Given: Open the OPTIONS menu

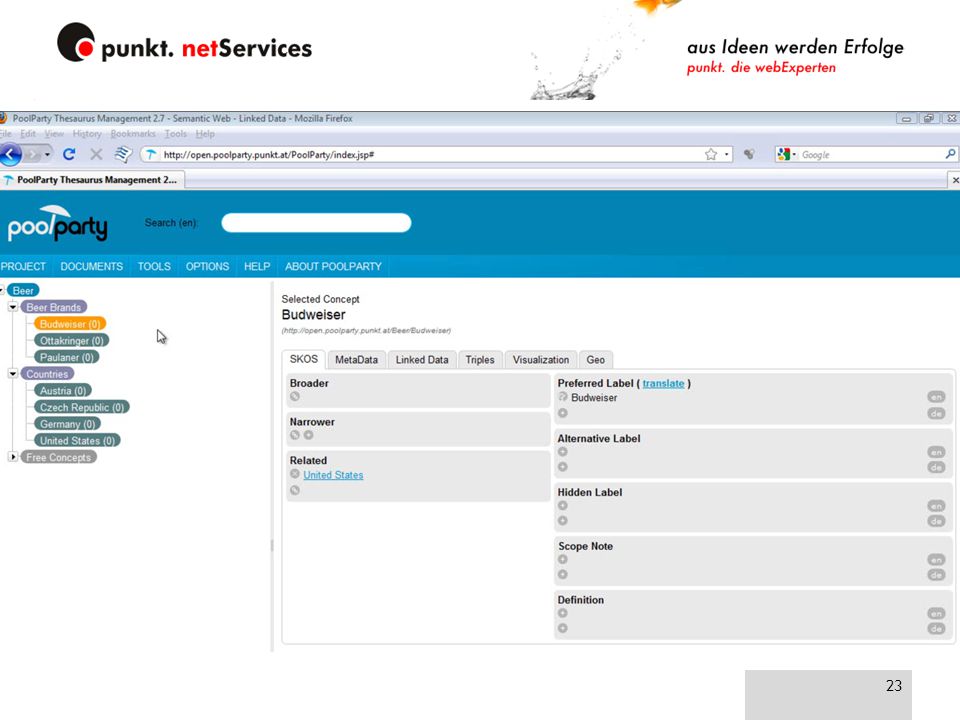Looking at the screenshot, I should (x=208, y=266).
